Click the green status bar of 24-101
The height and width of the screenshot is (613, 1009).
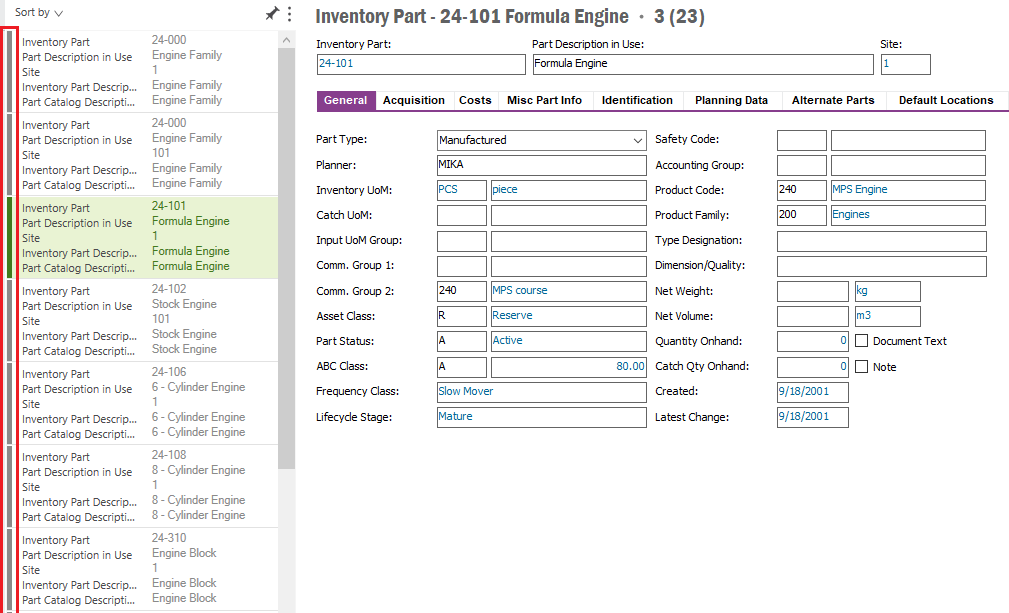point(10,237)
